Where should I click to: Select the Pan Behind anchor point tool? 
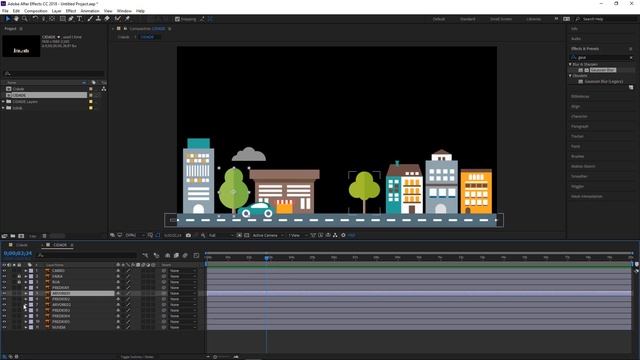tap(52, 19)
